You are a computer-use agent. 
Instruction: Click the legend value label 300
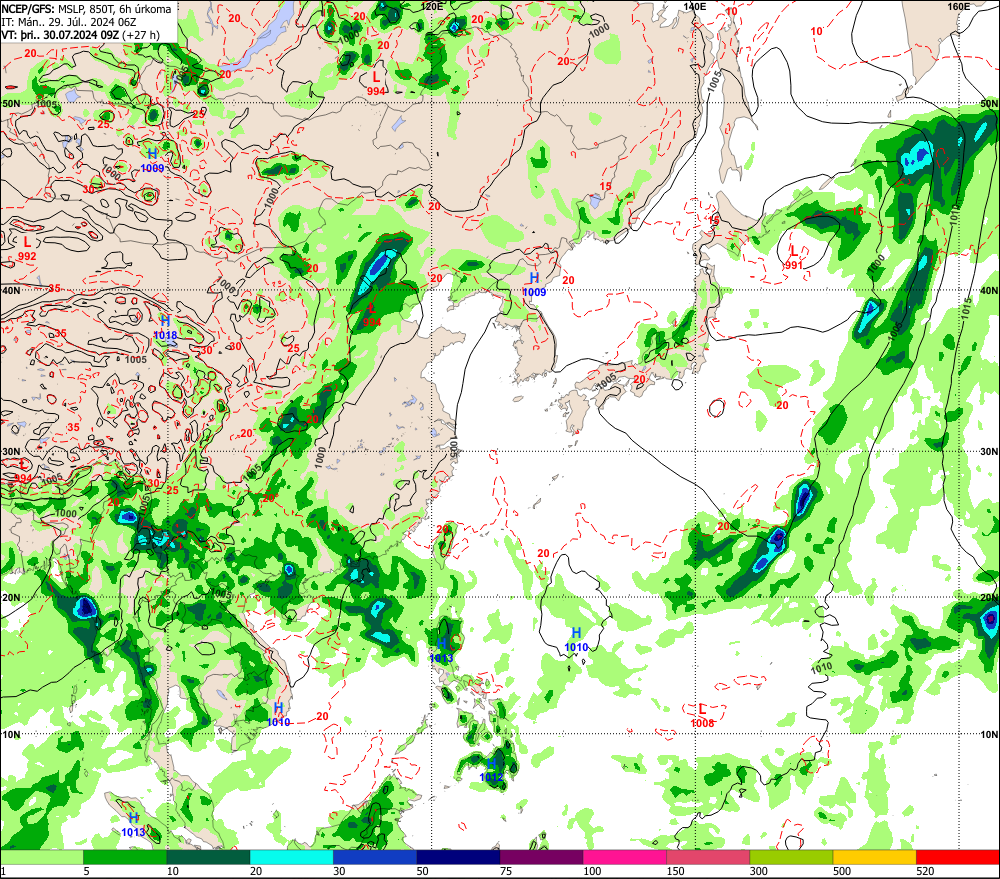click(x=758, y=871)
